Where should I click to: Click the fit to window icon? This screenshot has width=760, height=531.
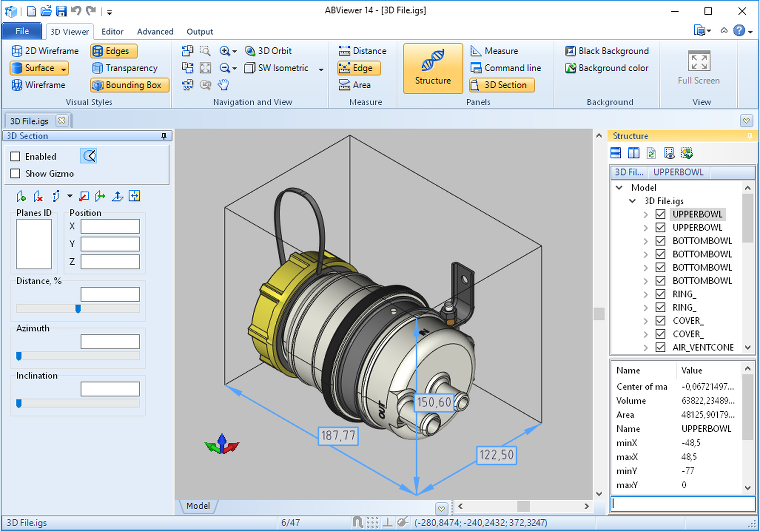click(206, 68)
